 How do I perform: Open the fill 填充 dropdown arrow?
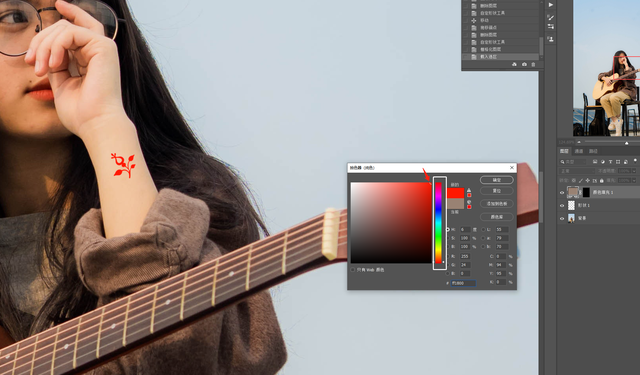click(x=634, y=180)
